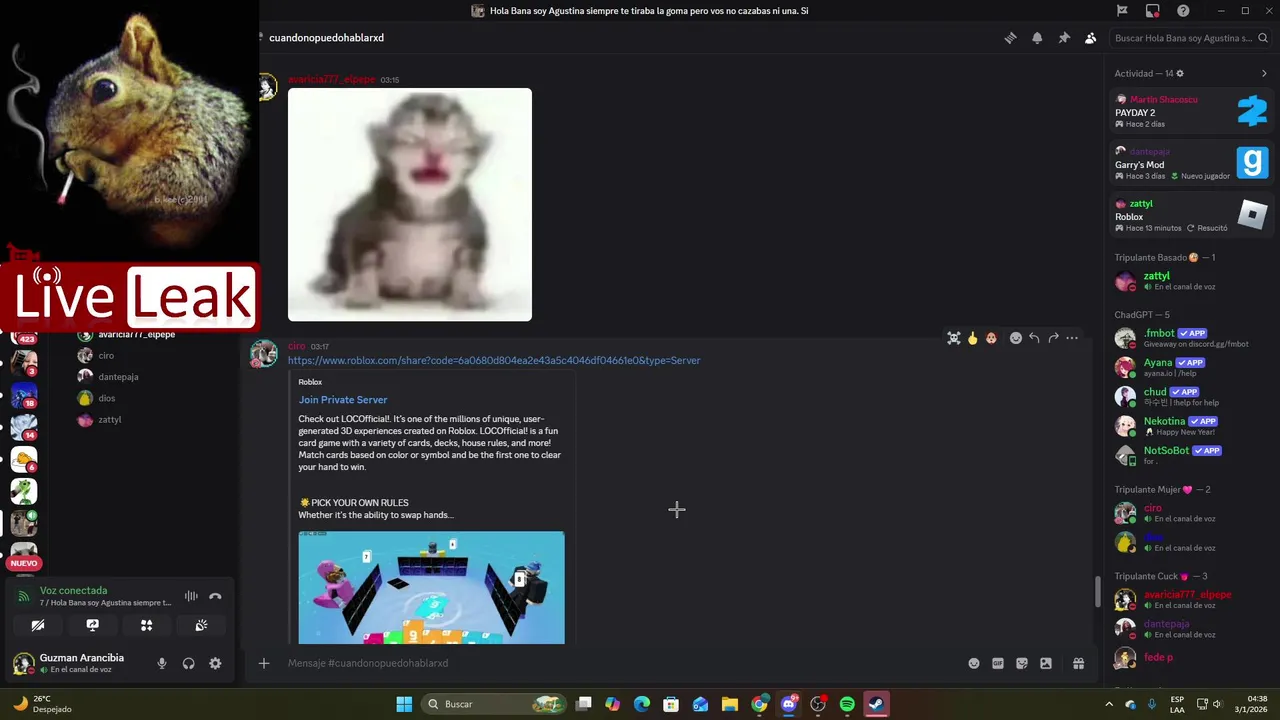Viewport: 1280px width, 720px height.
Task: Toggle camera on in voice panel
Action: [x=38, y=625]
